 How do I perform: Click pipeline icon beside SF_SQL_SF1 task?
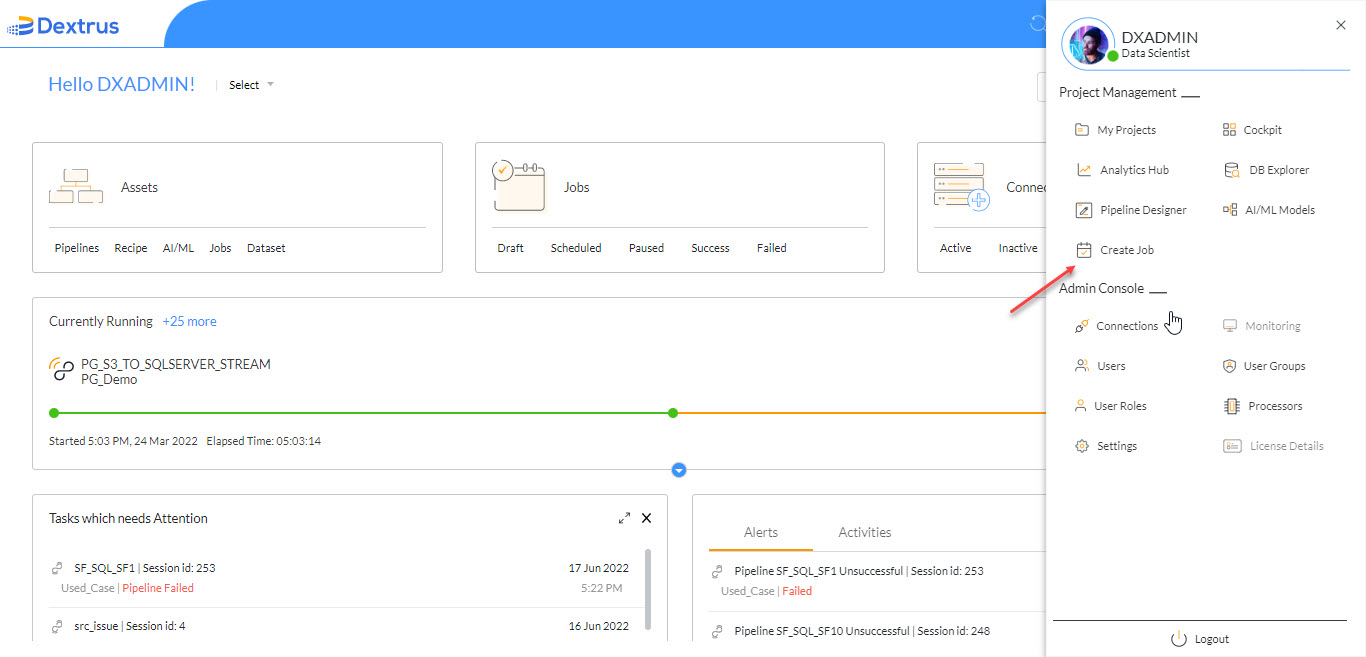(57, 568)
